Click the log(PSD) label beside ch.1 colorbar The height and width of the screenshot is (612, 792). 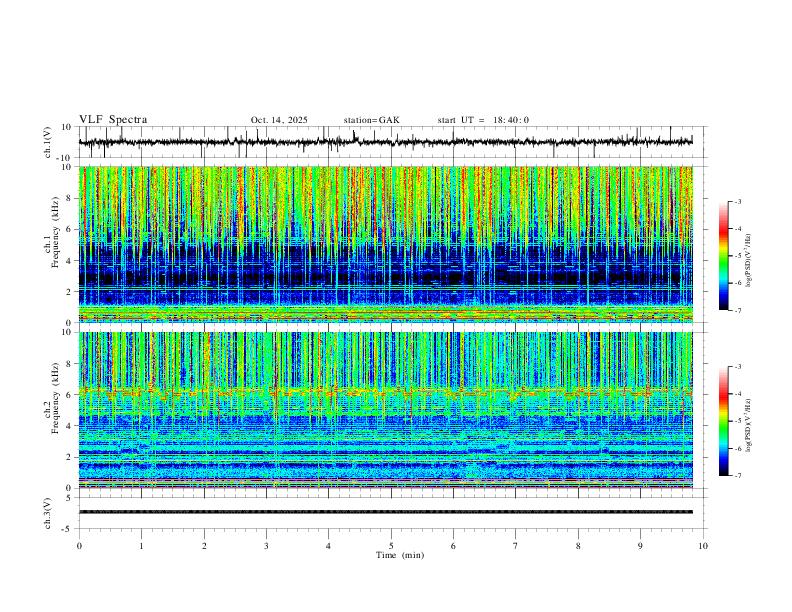pyautogui.click(x=749, y=261)
